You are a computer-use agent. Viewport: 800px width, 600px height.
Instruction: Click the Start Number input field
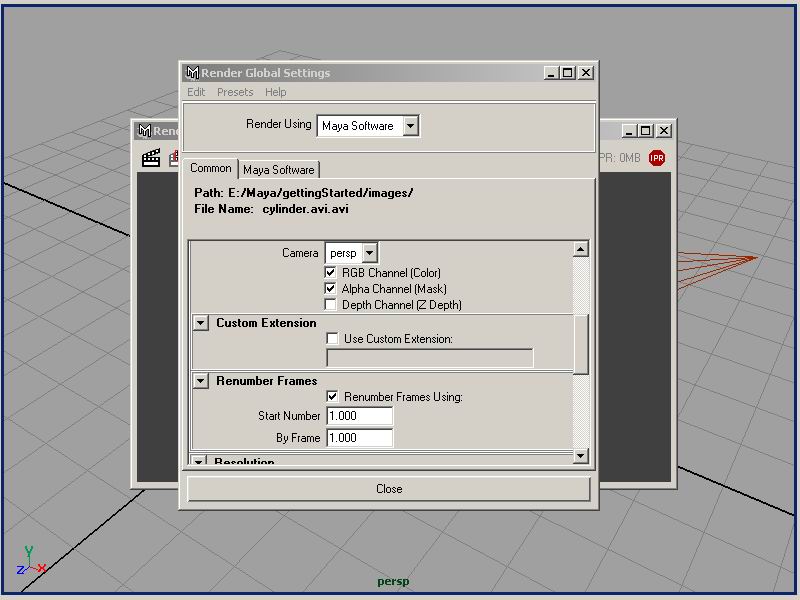[360, 416]
